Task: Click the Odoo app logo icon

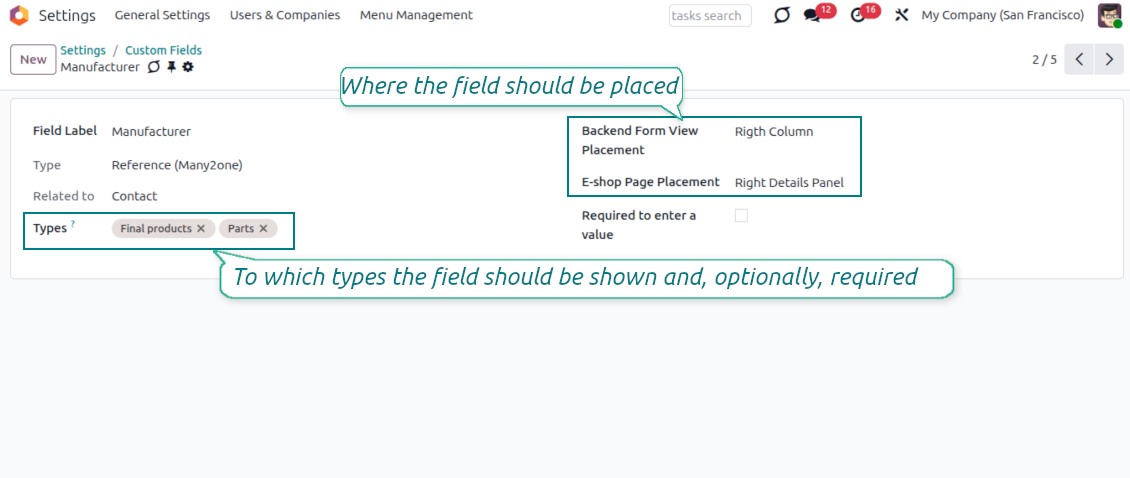Action: click(x=19, y=15)
